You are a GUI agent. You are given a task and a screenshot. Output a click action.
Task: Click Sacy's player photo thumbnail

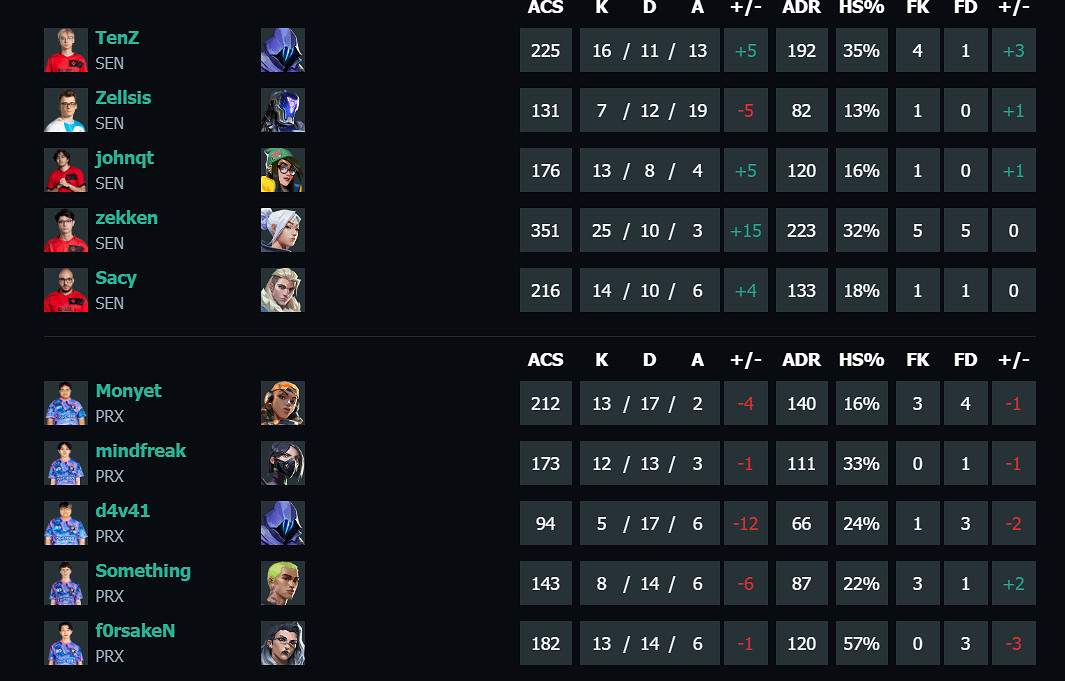(x=66, y=290)
